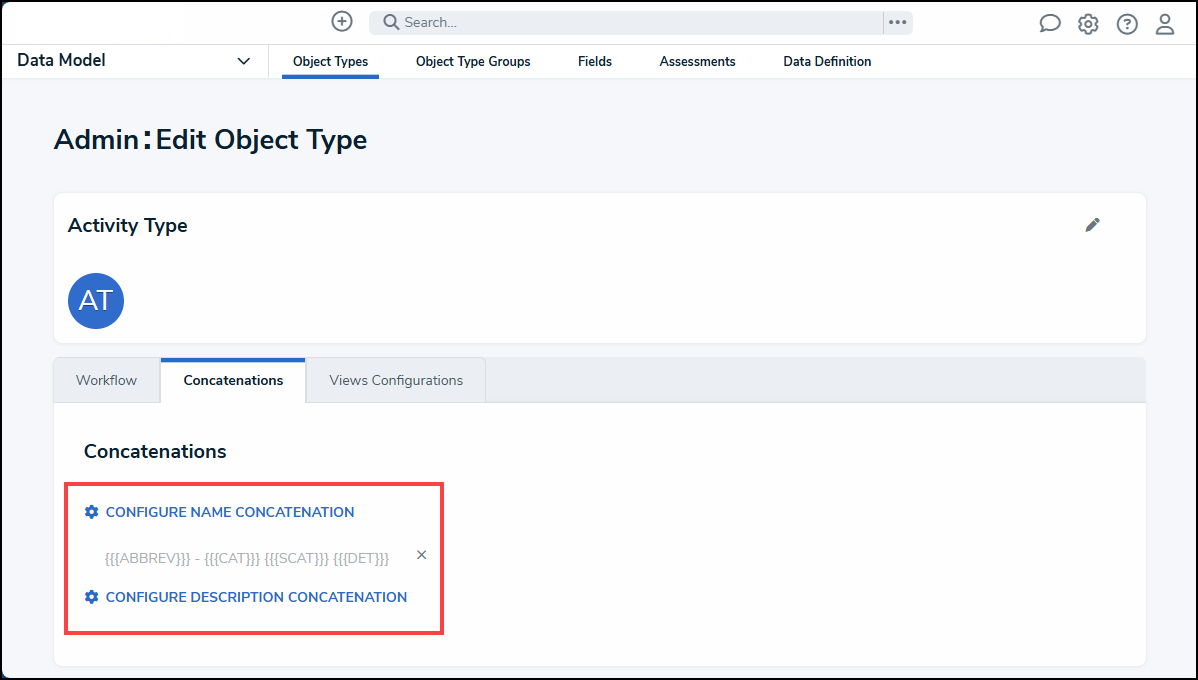Click the Configure Description Concatenation link

pos(256,597)
